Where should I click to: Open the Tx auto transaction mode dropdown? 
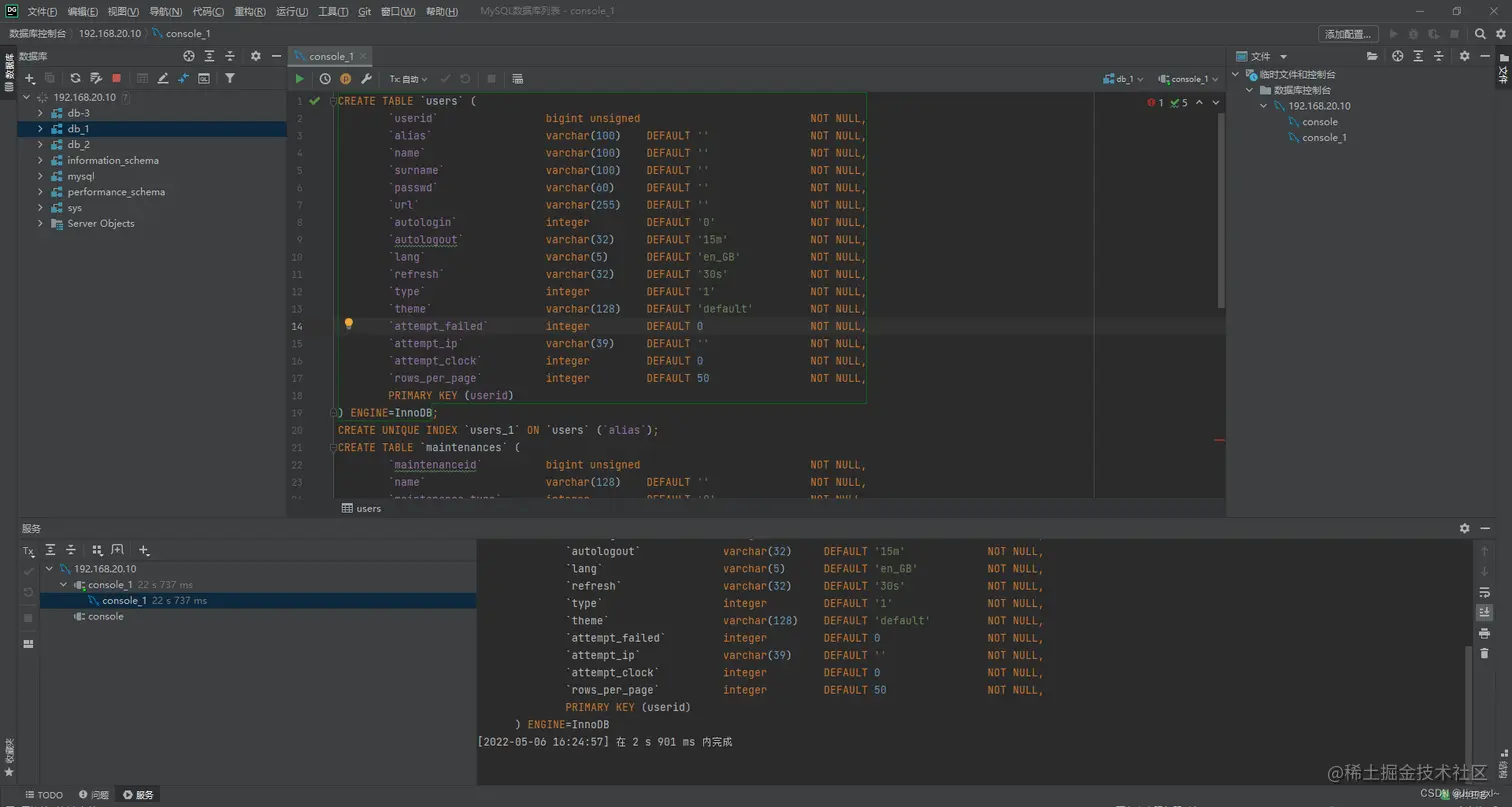(408, 79)
